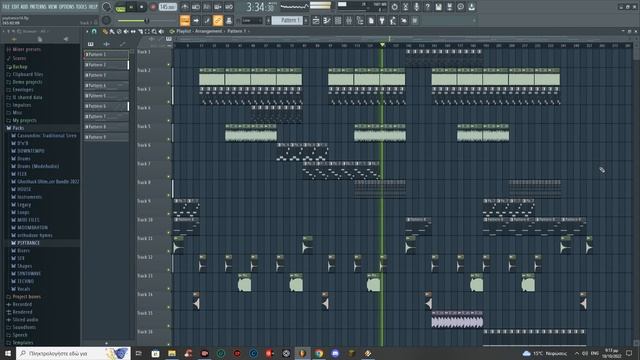The height and width of the screenshot is (360, 640).
Task: Open the EDIT menu
Action: (x=16, y=7)
